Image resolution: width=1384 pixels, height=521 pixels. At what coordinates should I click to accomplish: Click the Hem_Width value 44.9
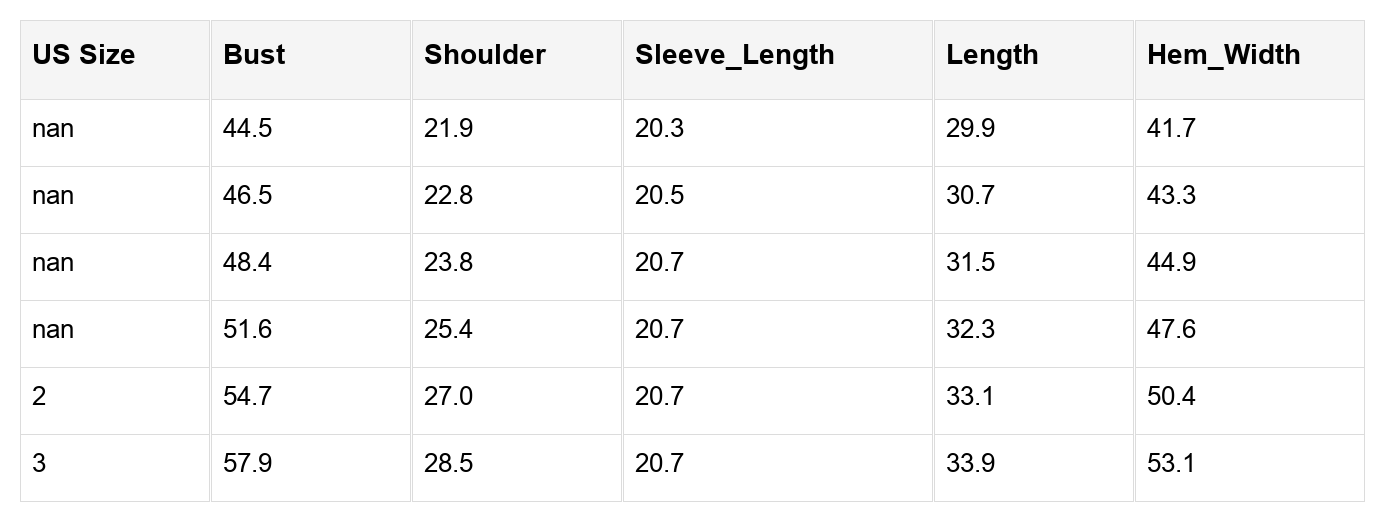[x=1171, y=263]
